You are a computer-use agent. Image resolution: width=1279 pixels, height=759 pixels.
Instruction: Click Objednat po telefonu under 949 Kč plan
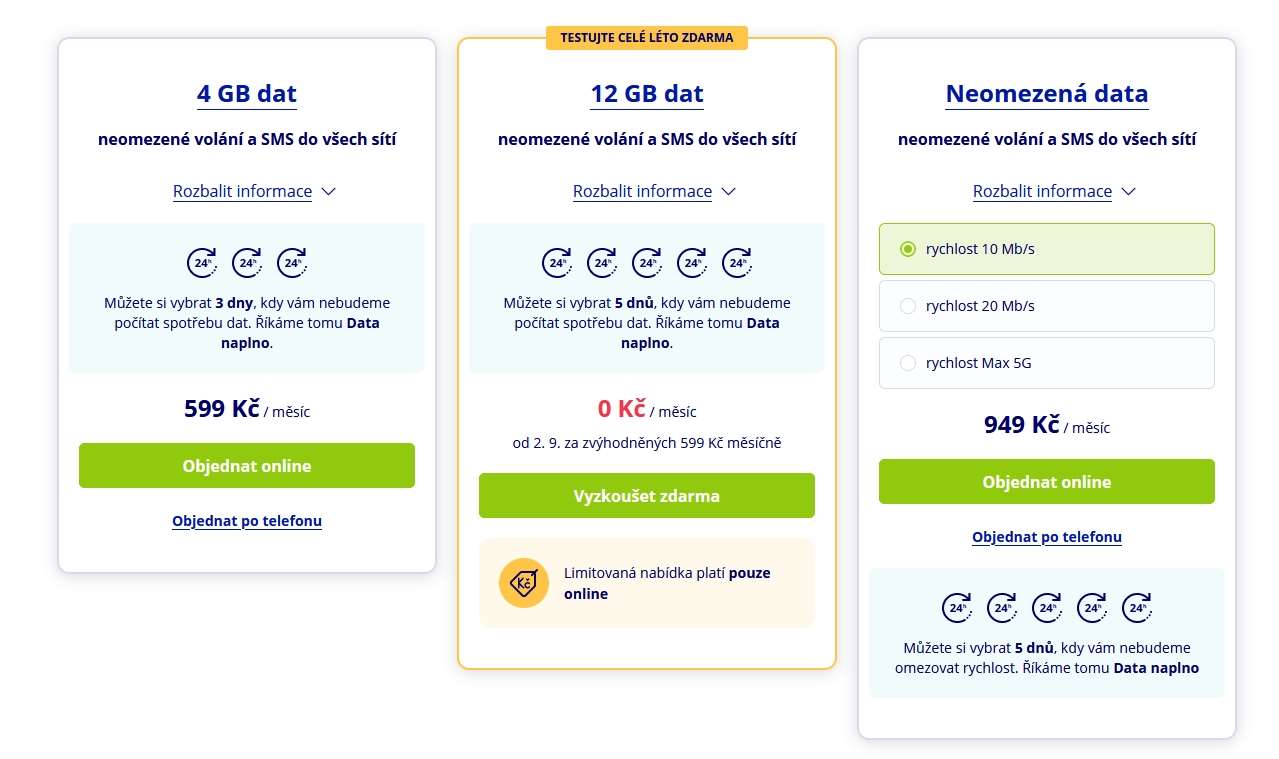click(1047, 537)
